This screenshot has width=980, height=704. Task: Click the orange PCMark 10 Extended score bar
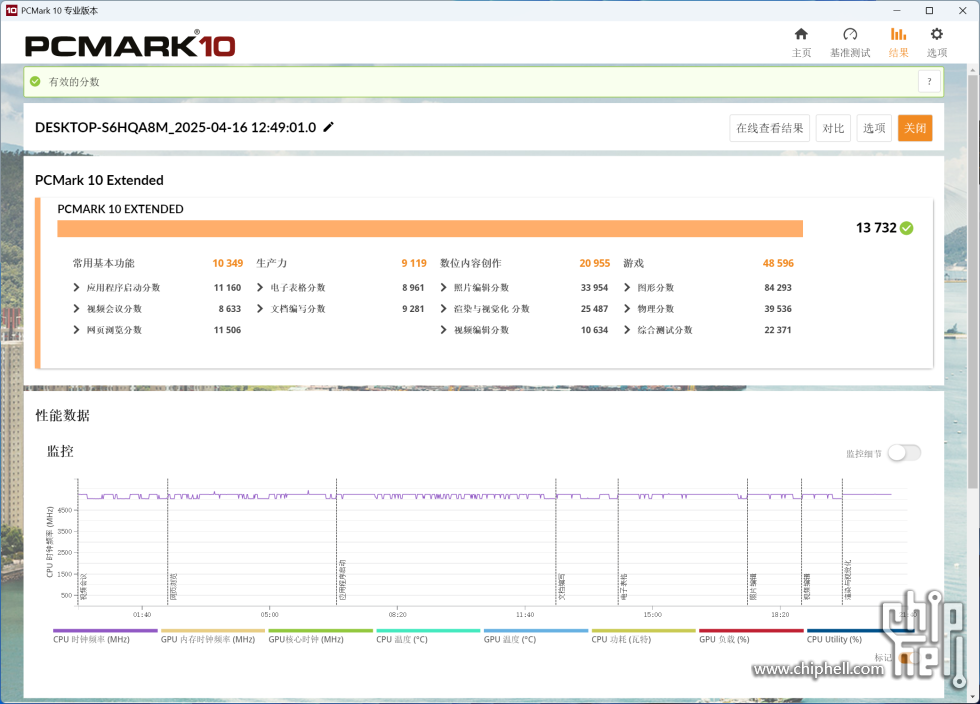point(430,229)
